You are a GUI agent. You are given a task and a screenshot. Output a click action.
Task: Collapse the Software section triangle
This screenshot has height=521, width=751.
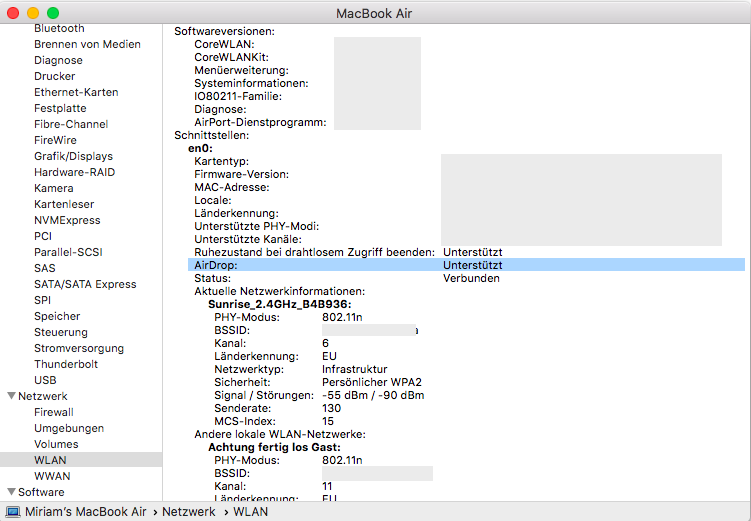tap(11, 491)
